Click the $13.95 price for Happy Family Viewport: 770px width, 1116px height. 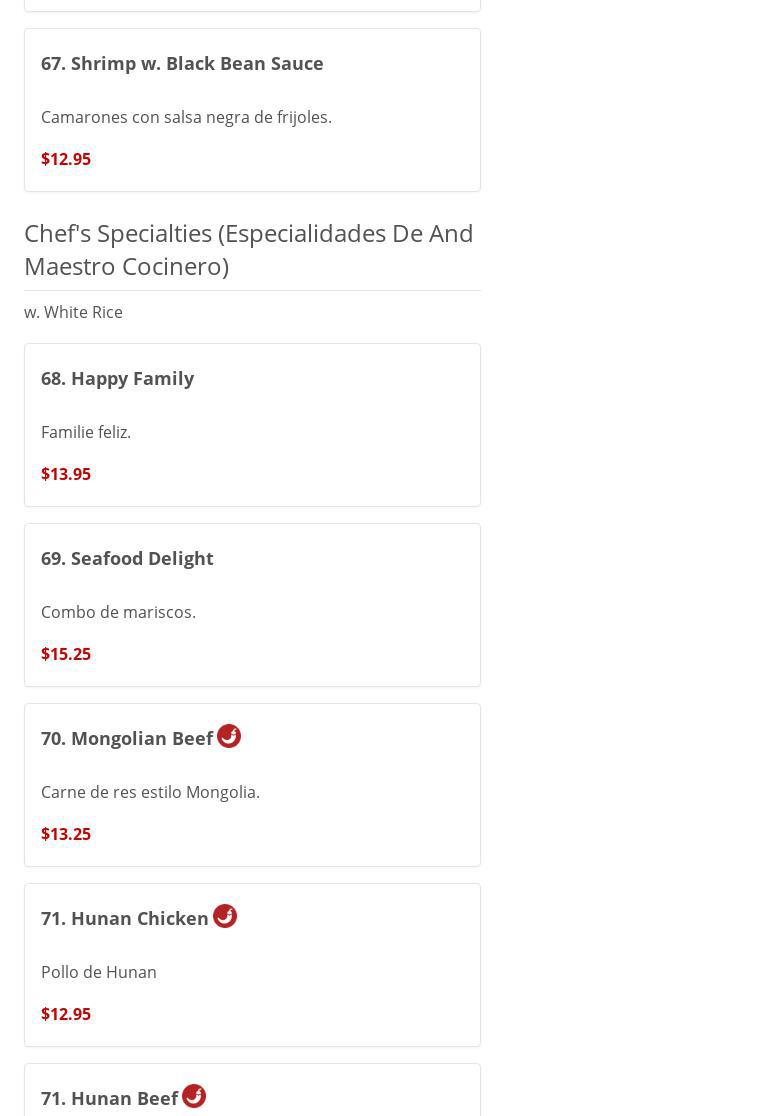(x=66, y=474)
